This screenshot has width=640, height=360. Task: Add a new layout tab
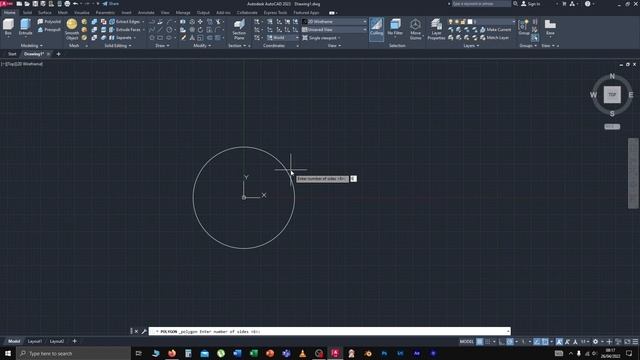click(74, 341)
